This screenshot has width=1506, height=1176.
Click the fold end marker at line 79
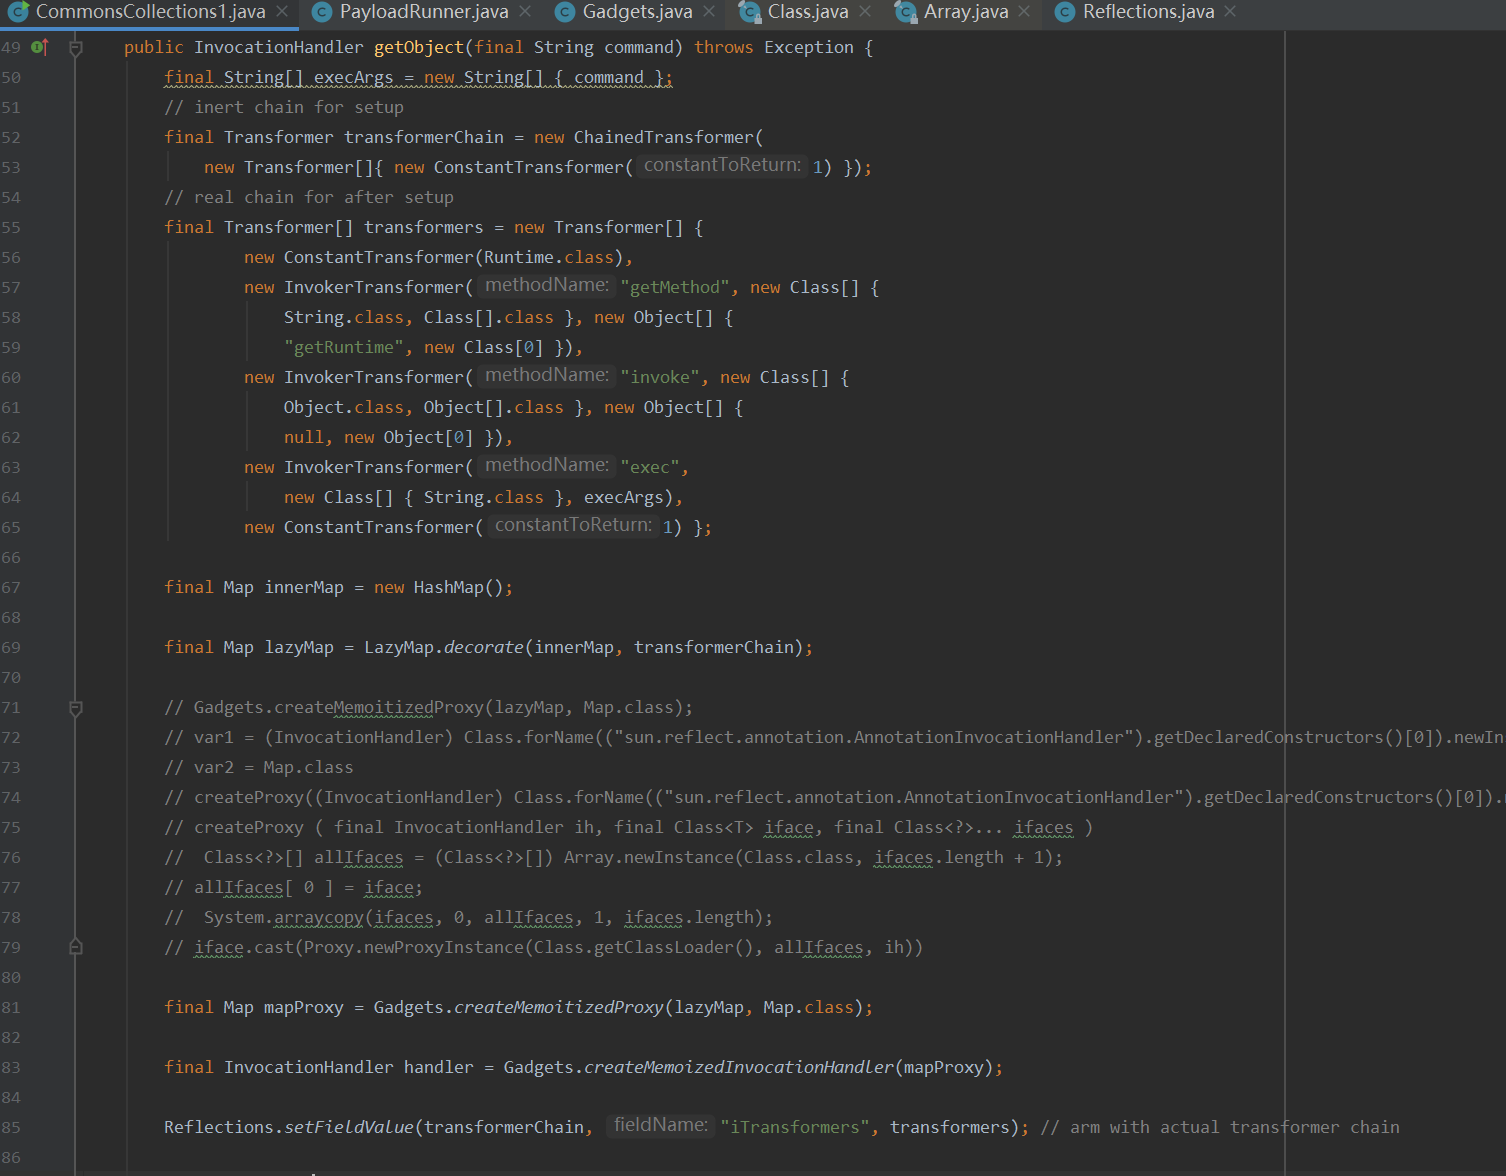76,946
